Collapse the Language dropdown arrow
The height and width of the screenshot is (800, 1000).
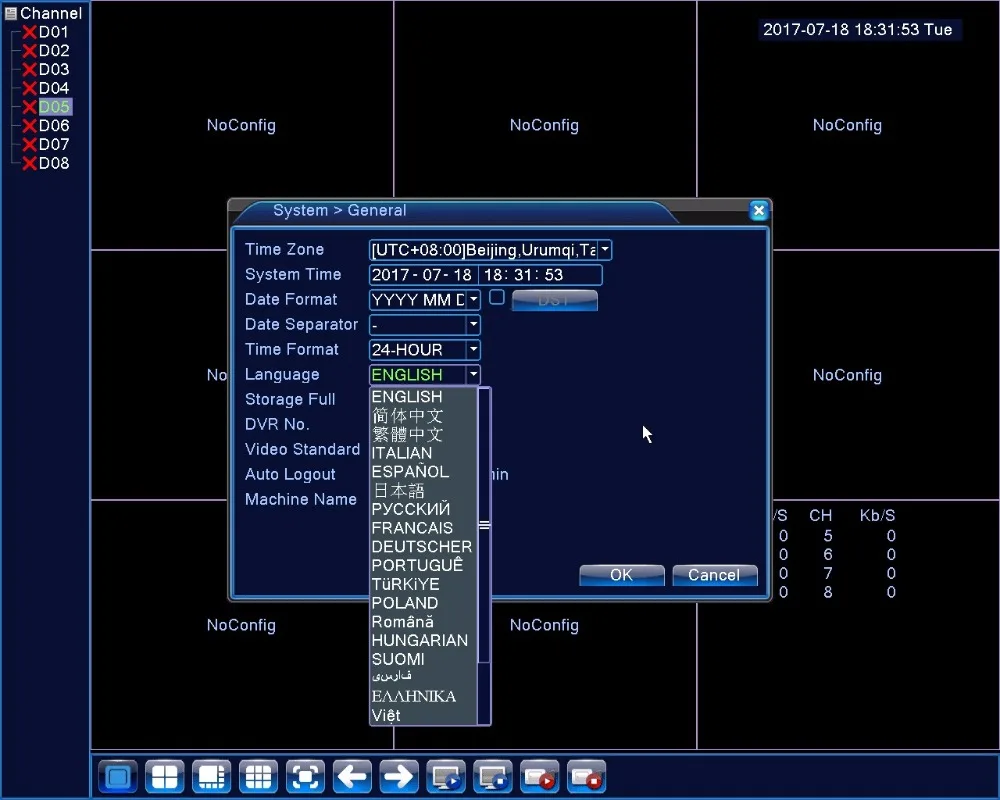[x=473, y=374]
